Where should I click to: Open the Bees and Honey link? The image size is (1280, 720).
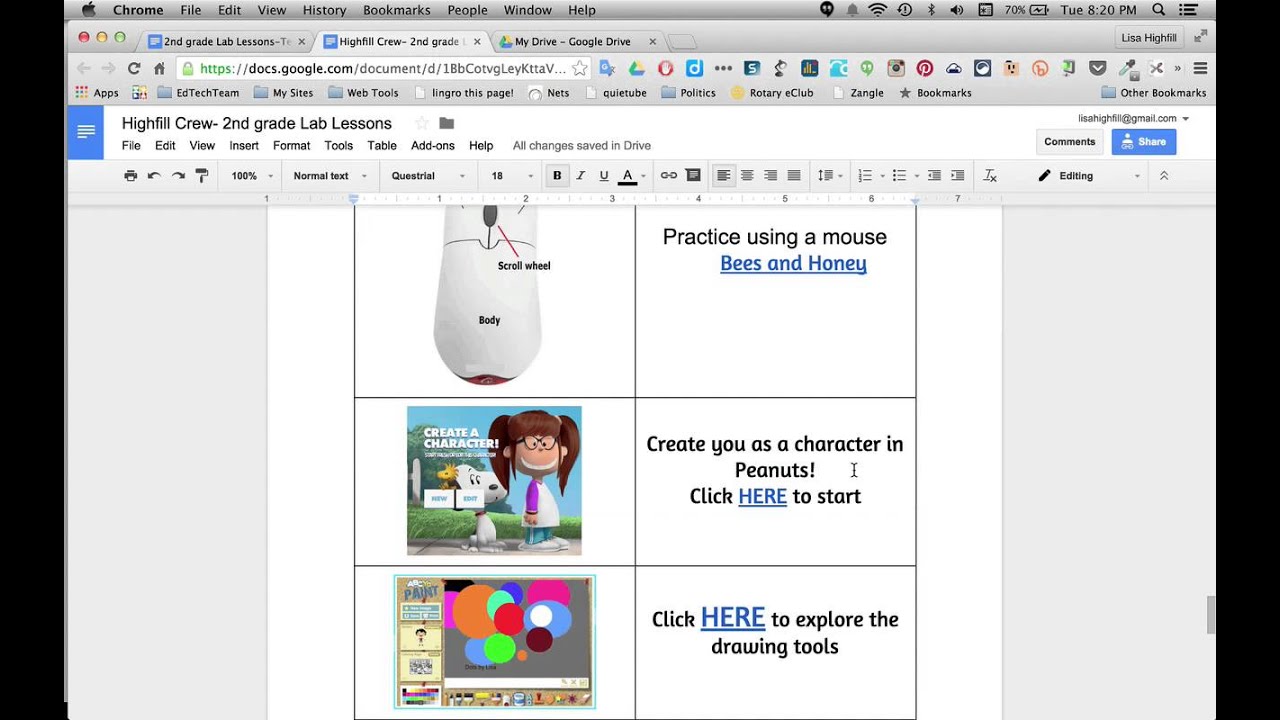click(793, 264)
